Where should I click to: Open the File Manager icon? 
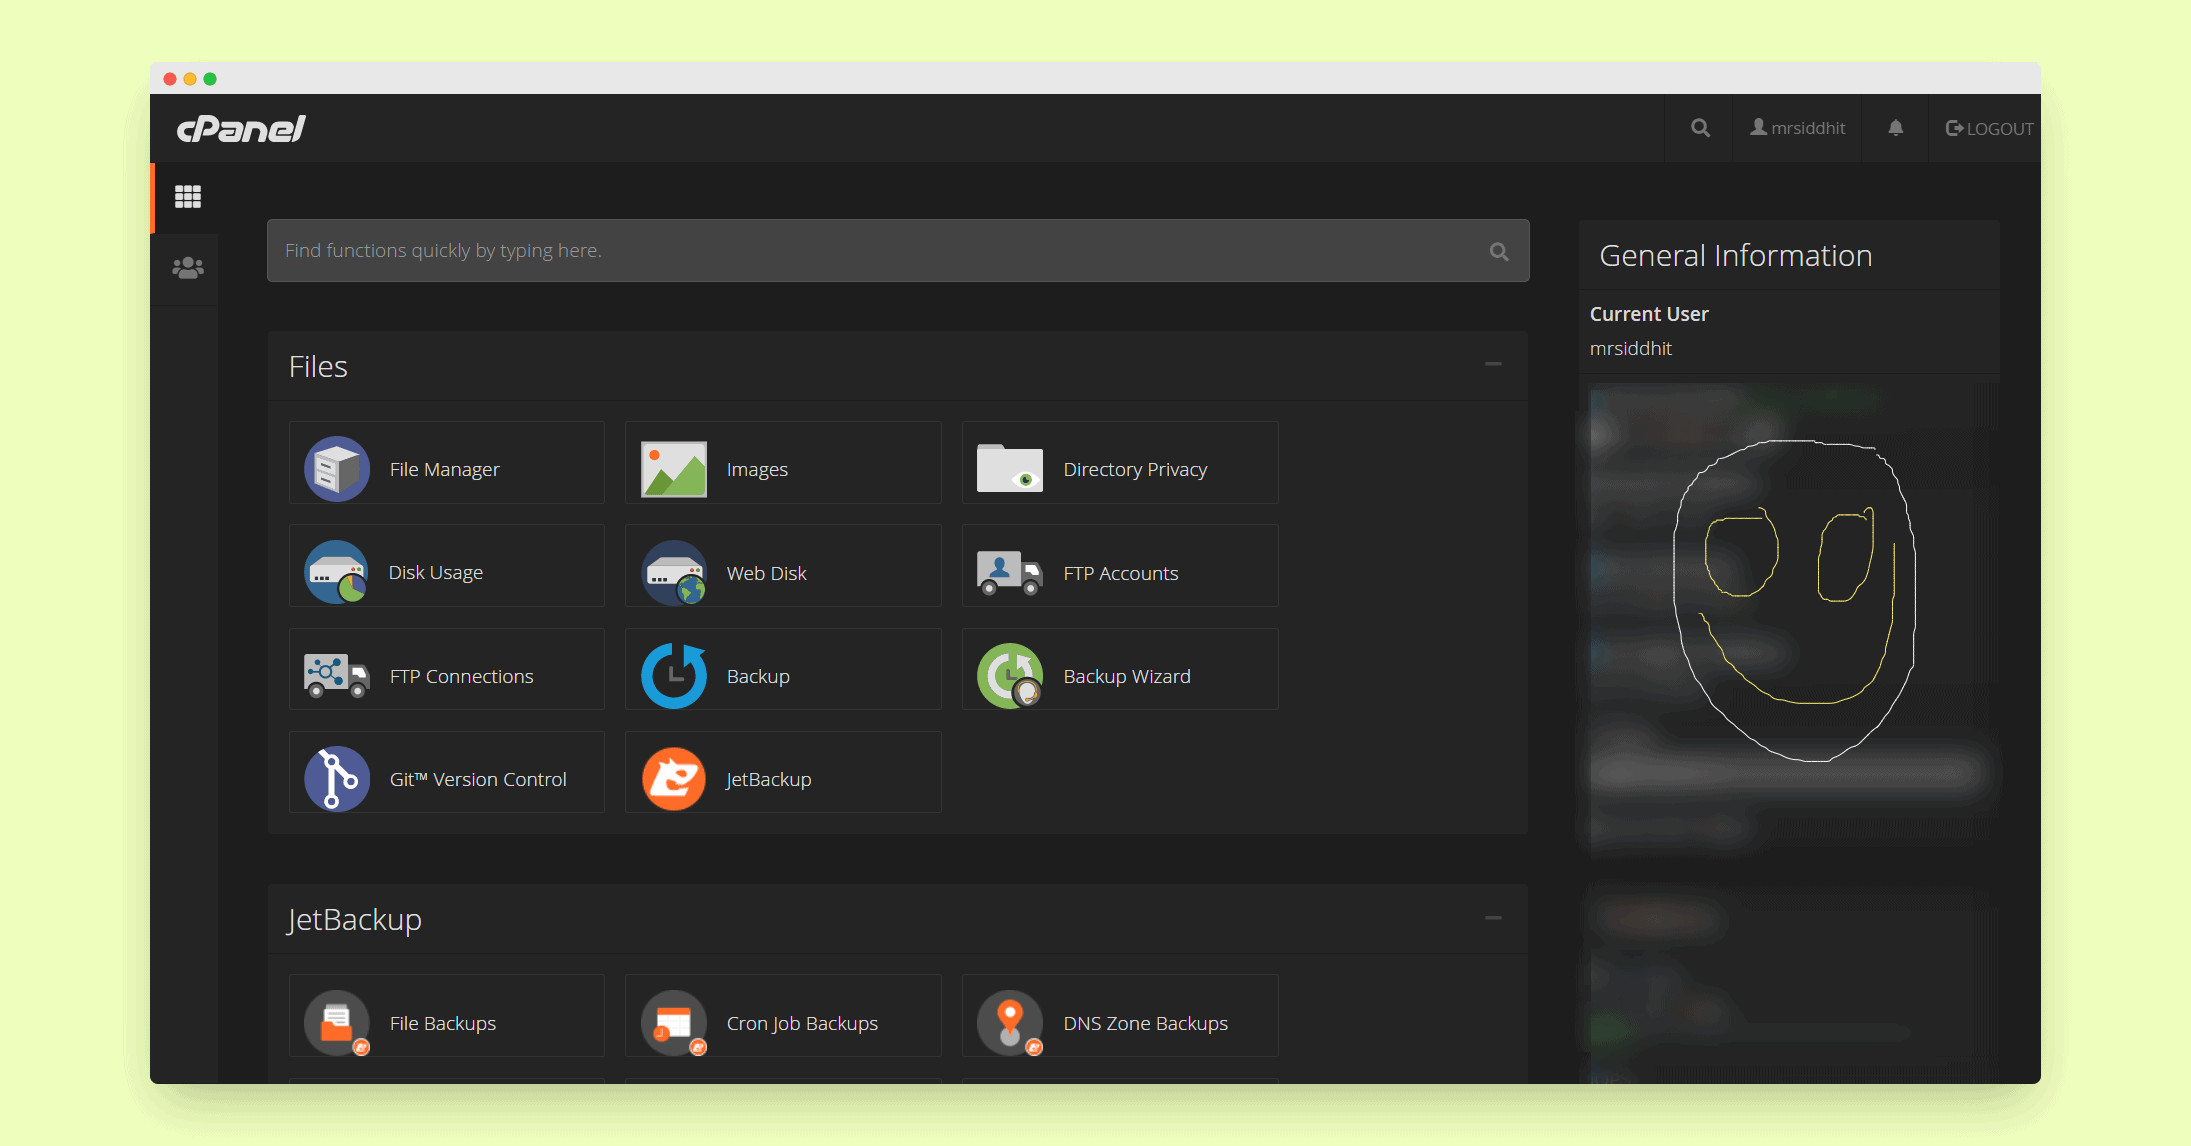point(337,469)
